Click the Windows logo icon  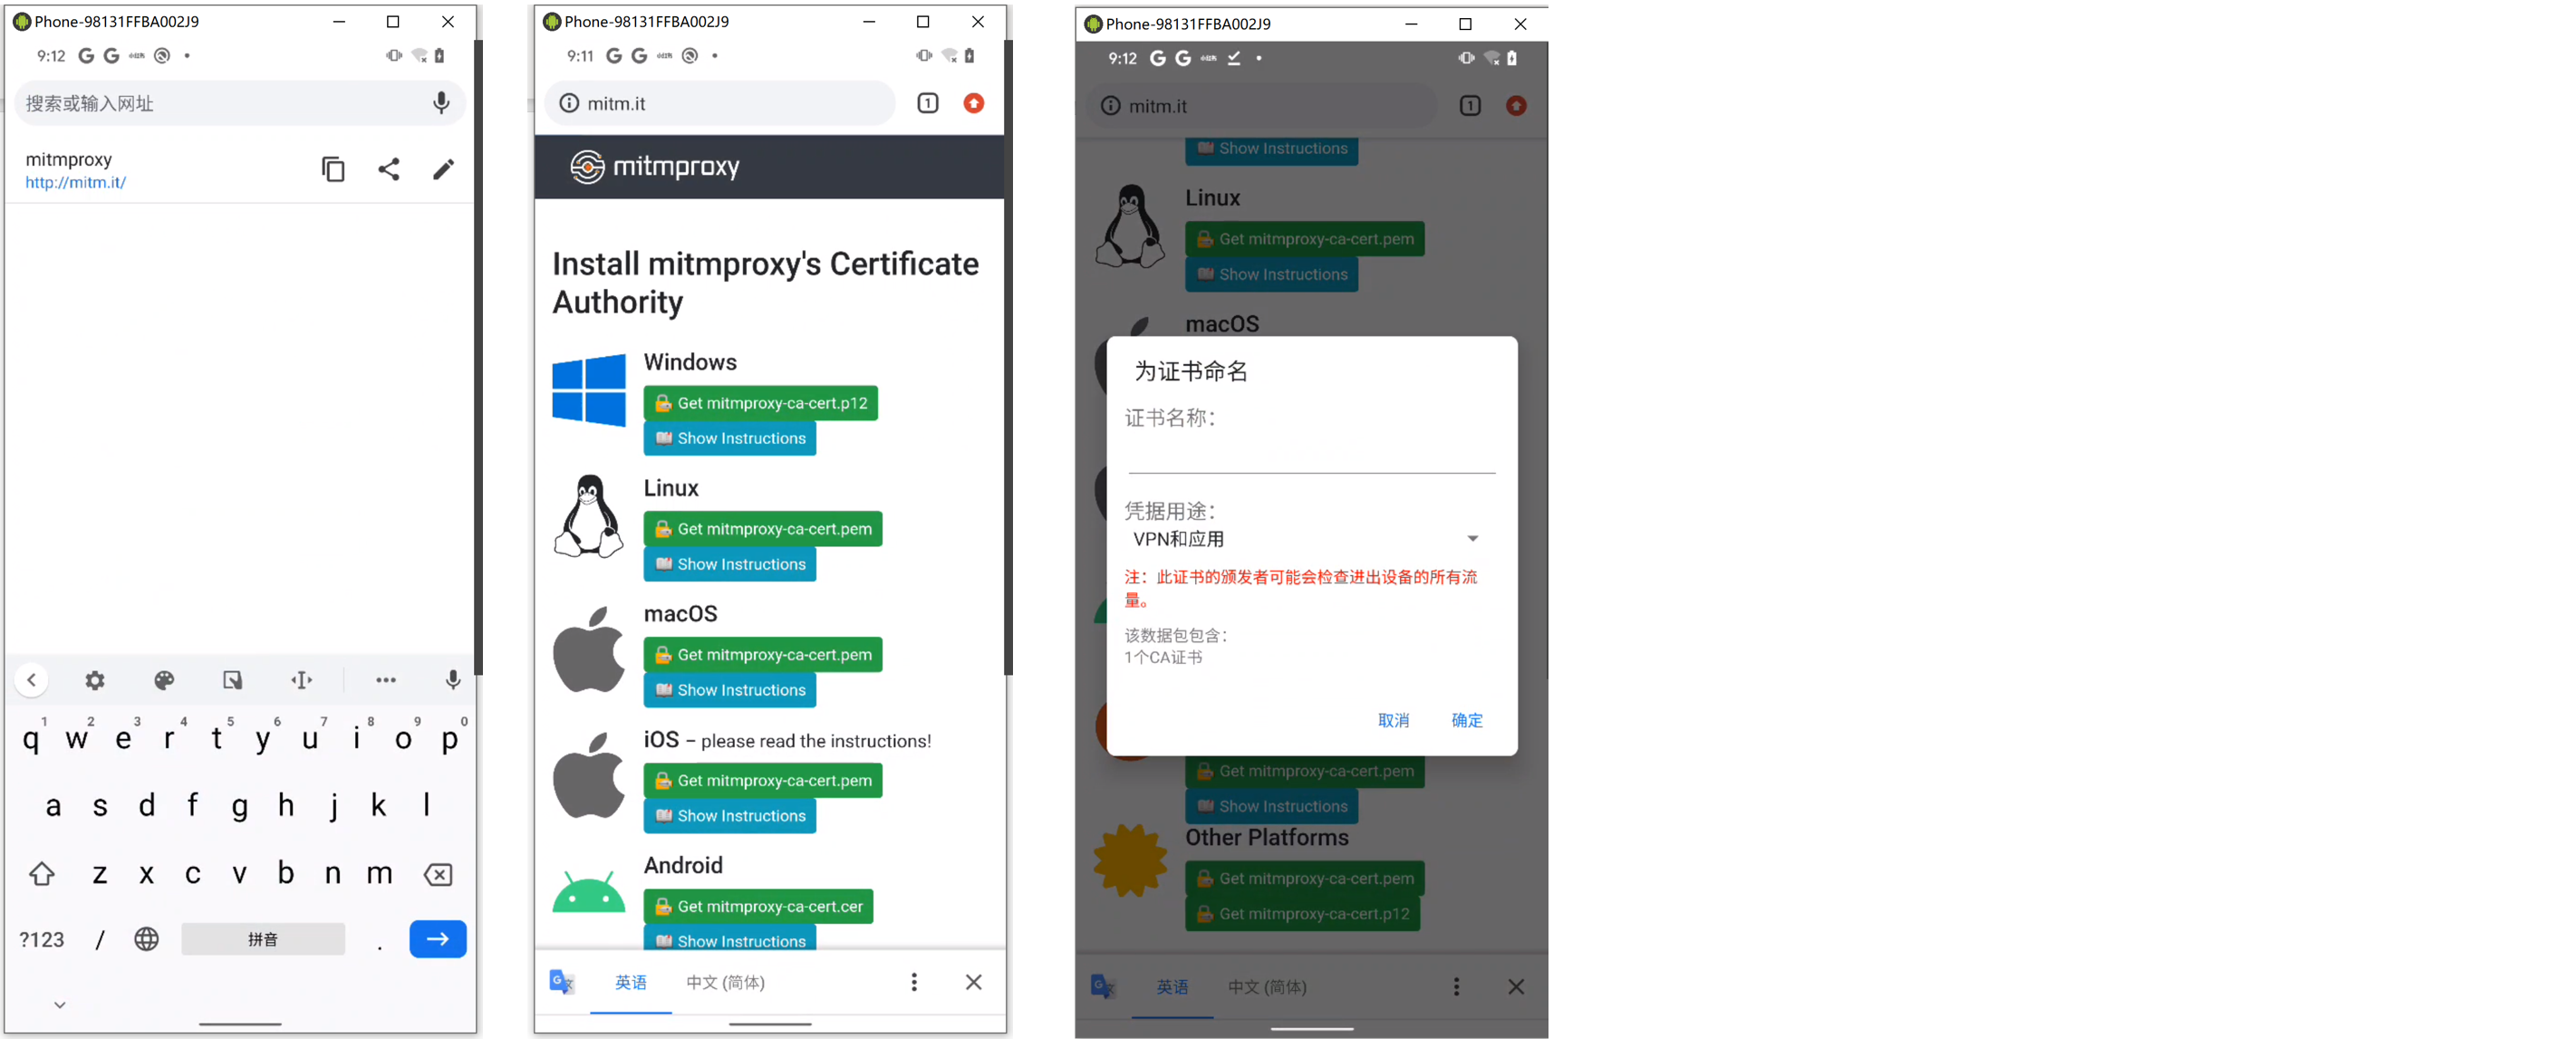point(589,390)
